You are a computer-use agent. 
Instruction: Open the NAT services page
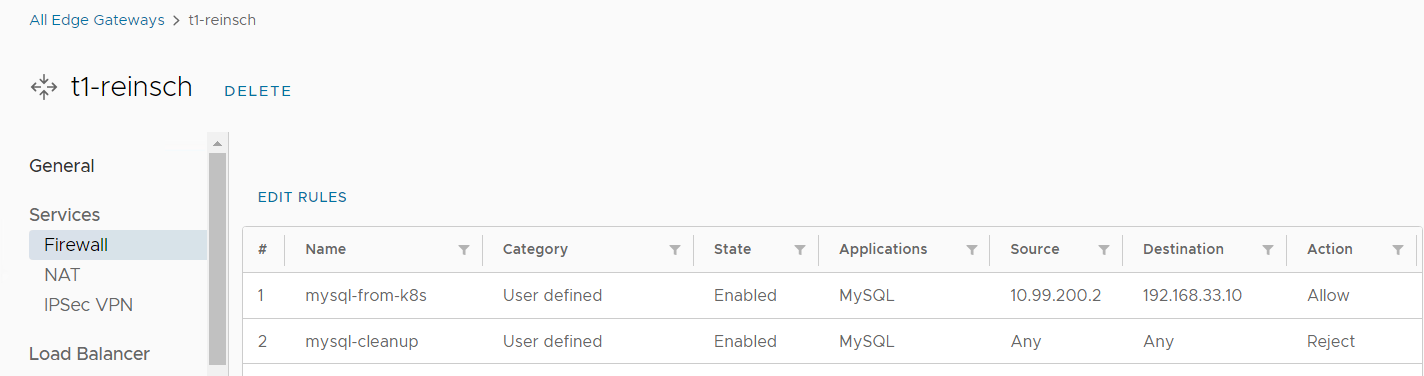62,275
